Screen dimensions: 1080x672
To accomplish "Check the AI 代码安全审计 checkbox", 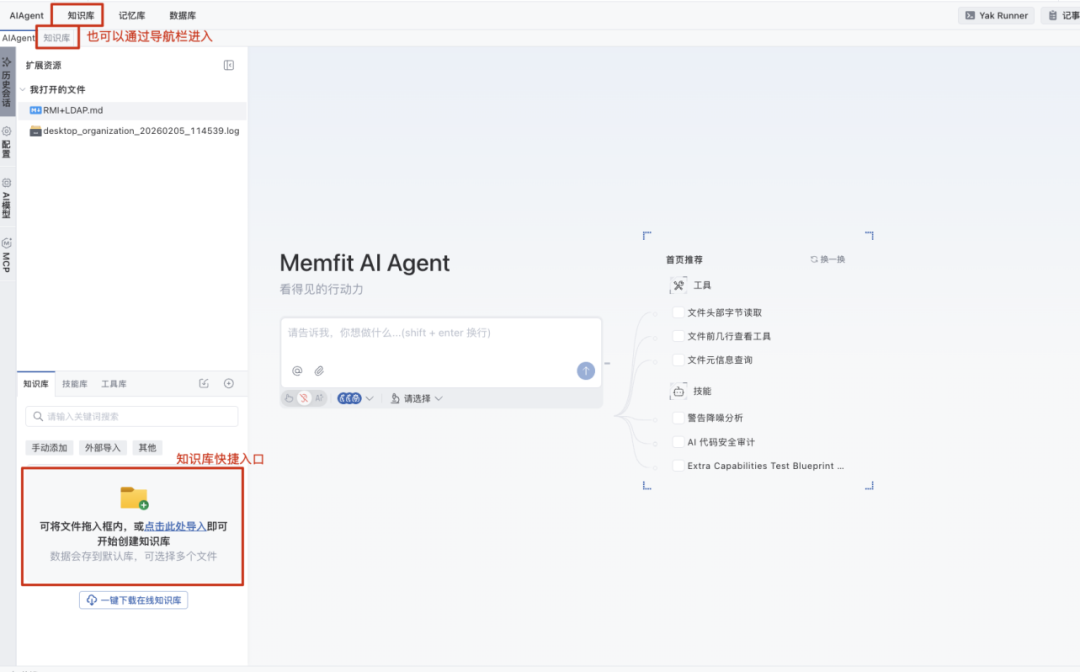I will (x=678, y=442).
